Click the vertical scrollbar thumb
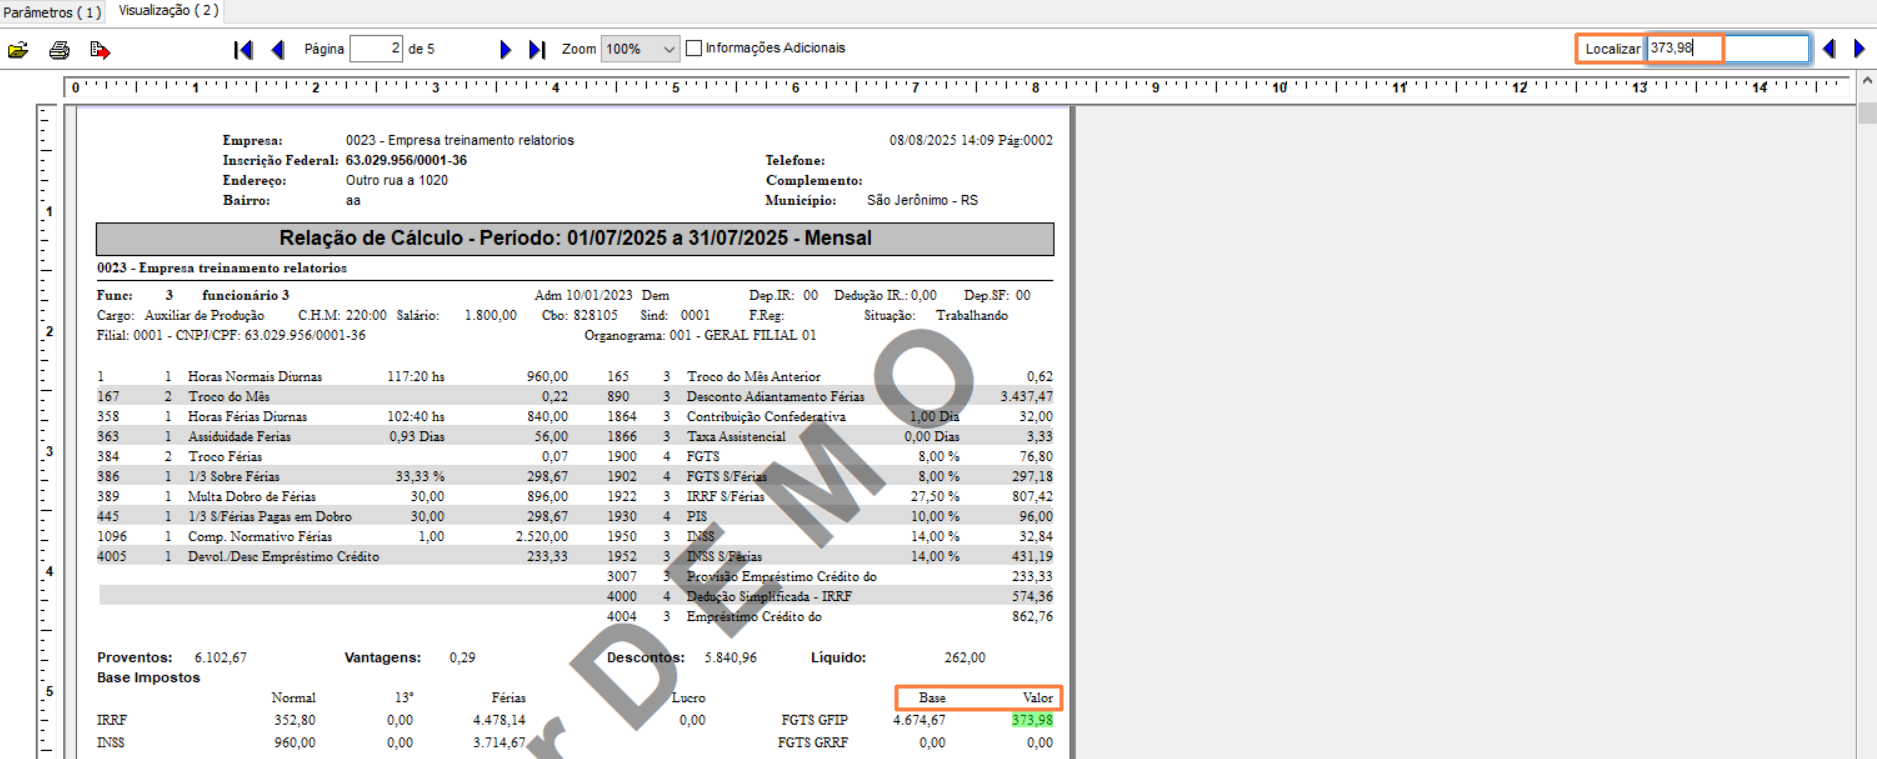The height and width of the screenshot is (759, 1877). pyautogui.click(x=1866, y=112)
